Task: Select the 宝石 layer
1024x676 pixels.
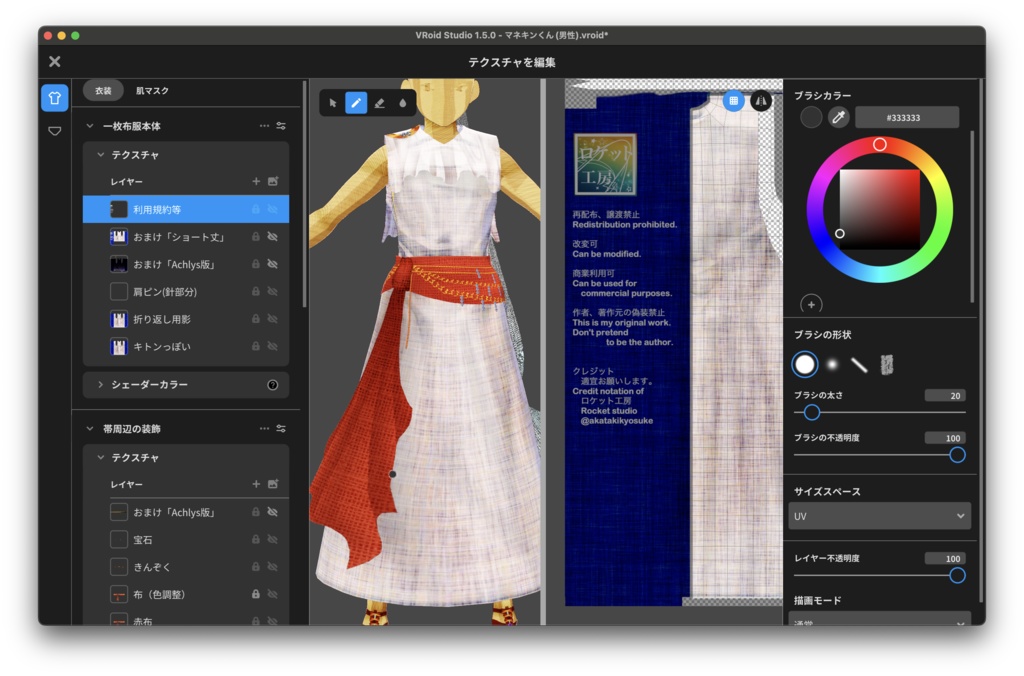Action: 186,539
